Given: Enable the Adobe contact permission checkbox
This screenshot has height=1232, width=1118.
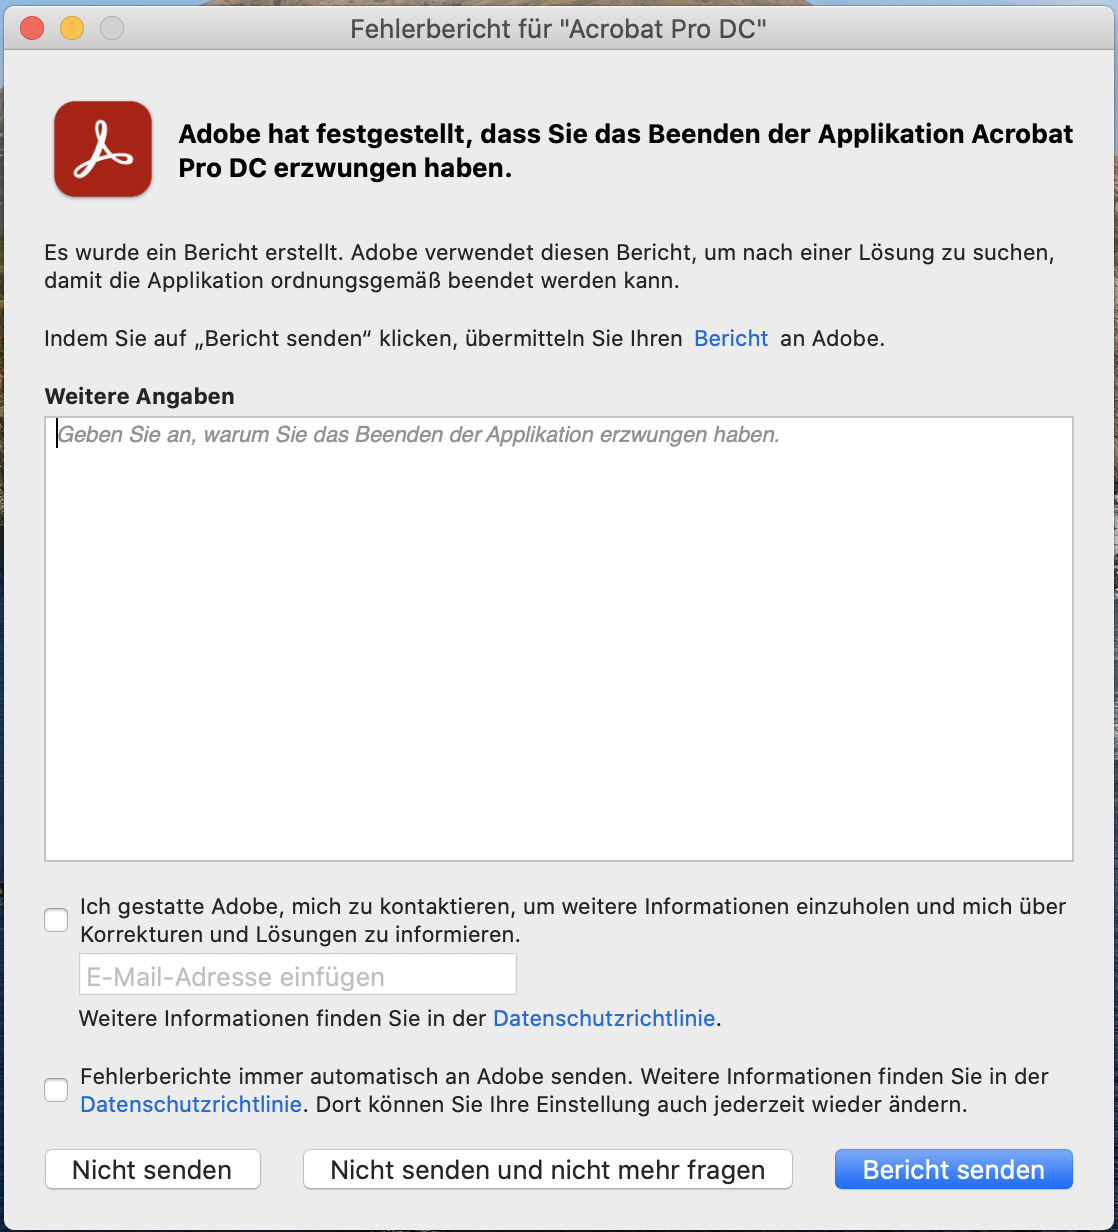Looking at the screenshot, I should tap(55, 919).
